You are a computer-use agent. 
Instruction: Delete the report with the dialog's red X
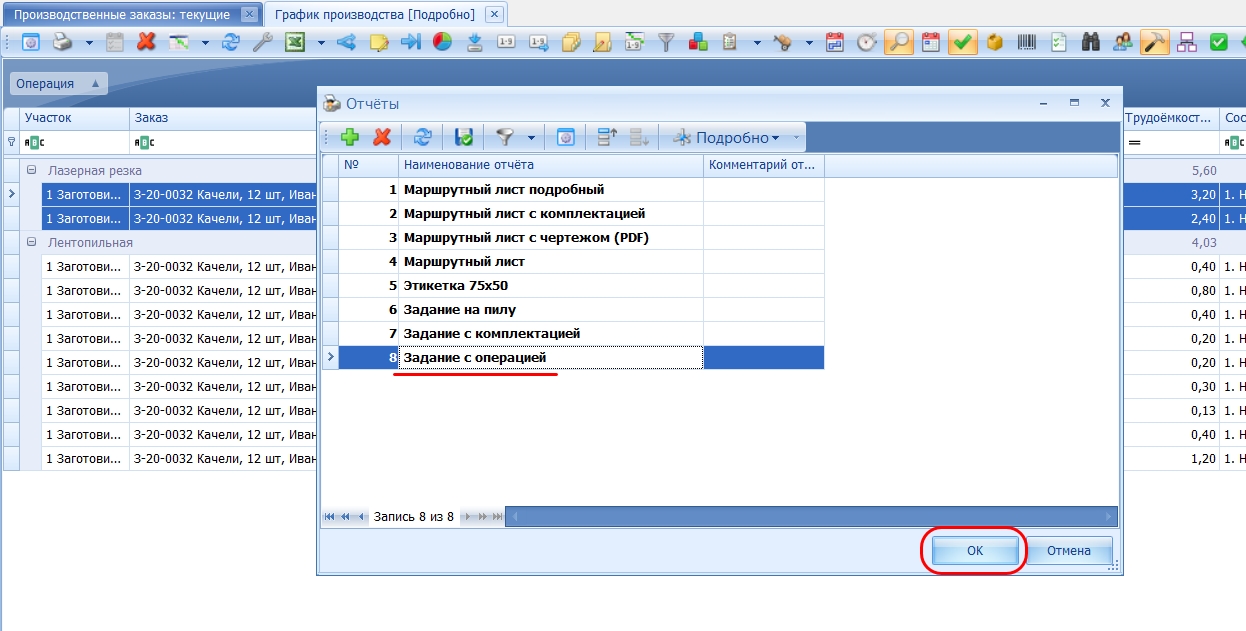pyautogui.click(x=381, y=137)
